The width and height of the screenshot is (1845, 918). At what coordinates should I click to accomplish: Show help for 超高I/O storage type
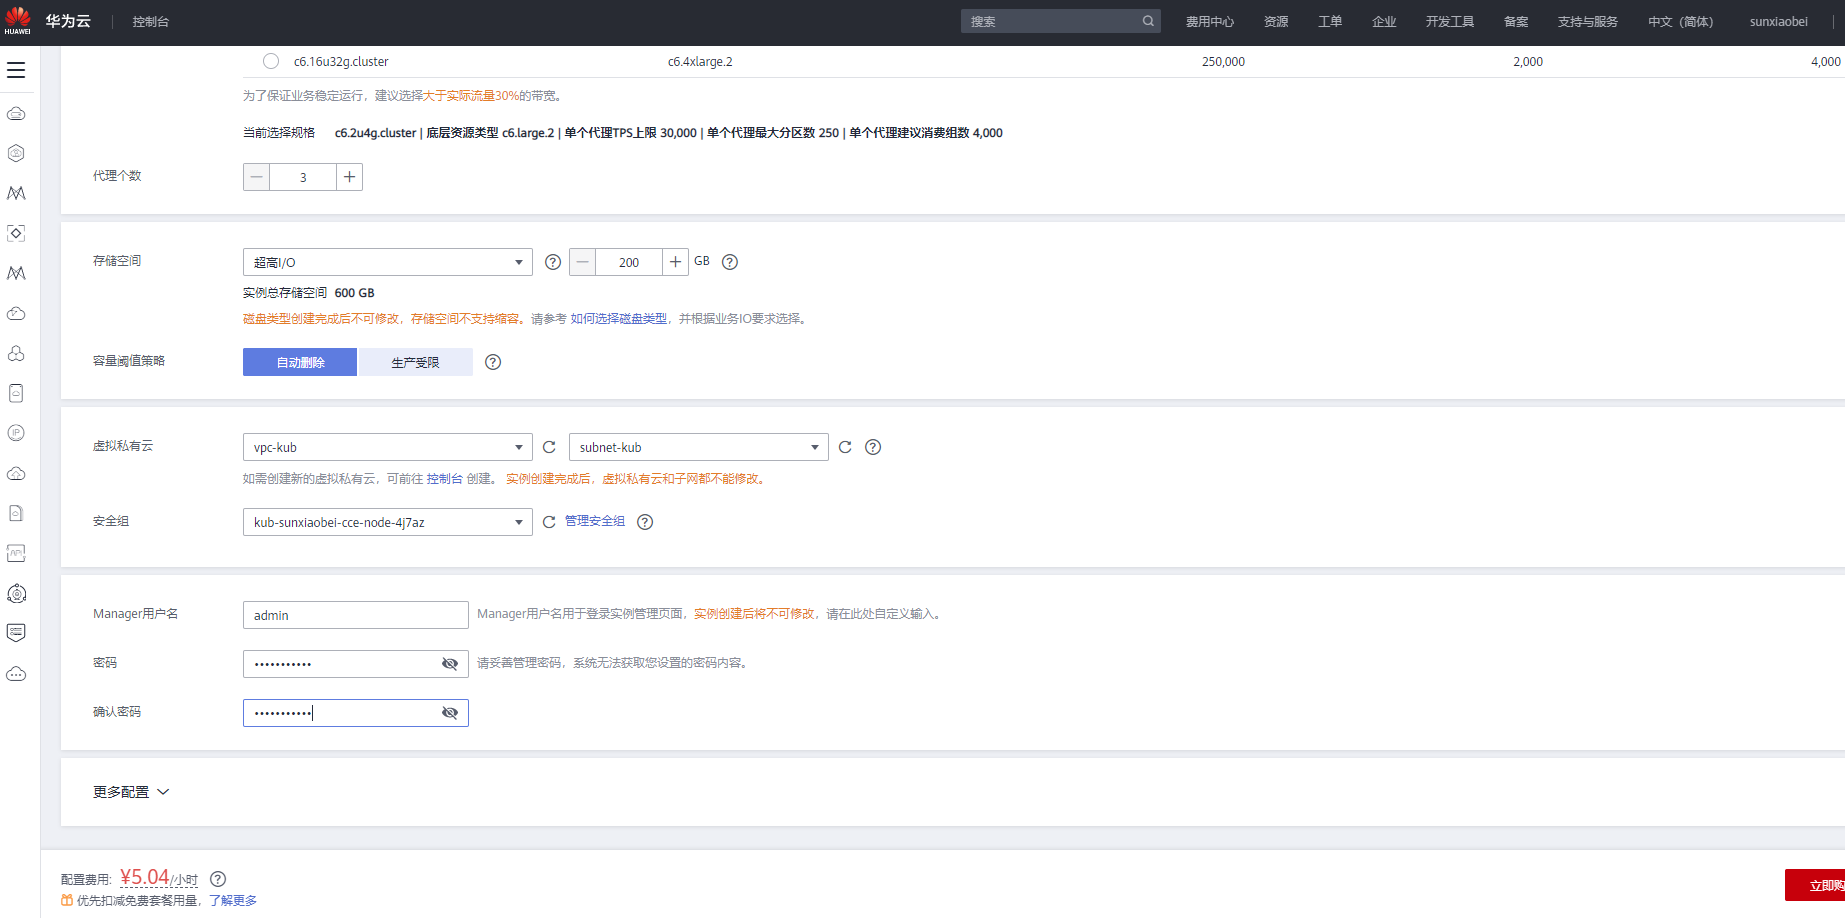coord(553,262)
